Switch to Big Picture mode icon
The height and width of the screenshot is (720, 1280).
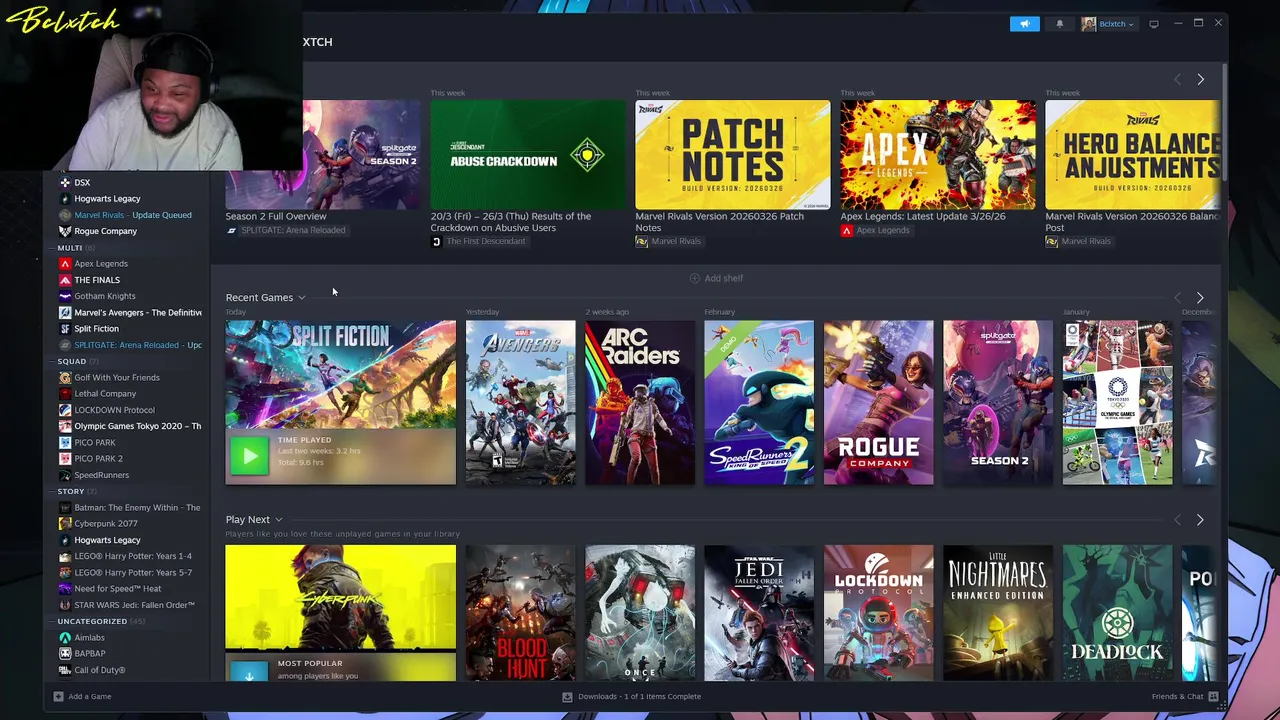(1154, 24)
